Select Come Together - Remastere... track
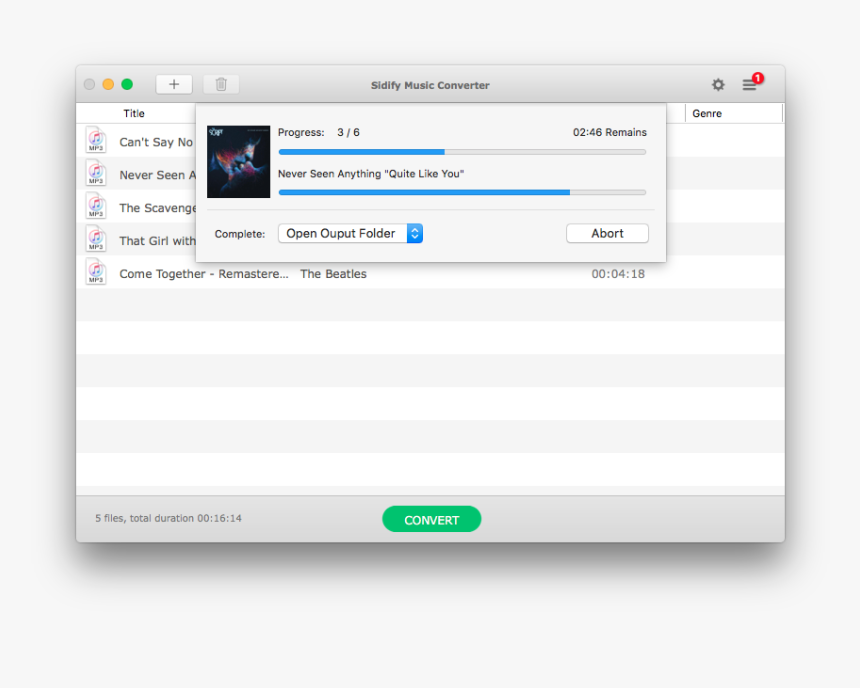This screenshot has width=860, height=688. (203, 274)
